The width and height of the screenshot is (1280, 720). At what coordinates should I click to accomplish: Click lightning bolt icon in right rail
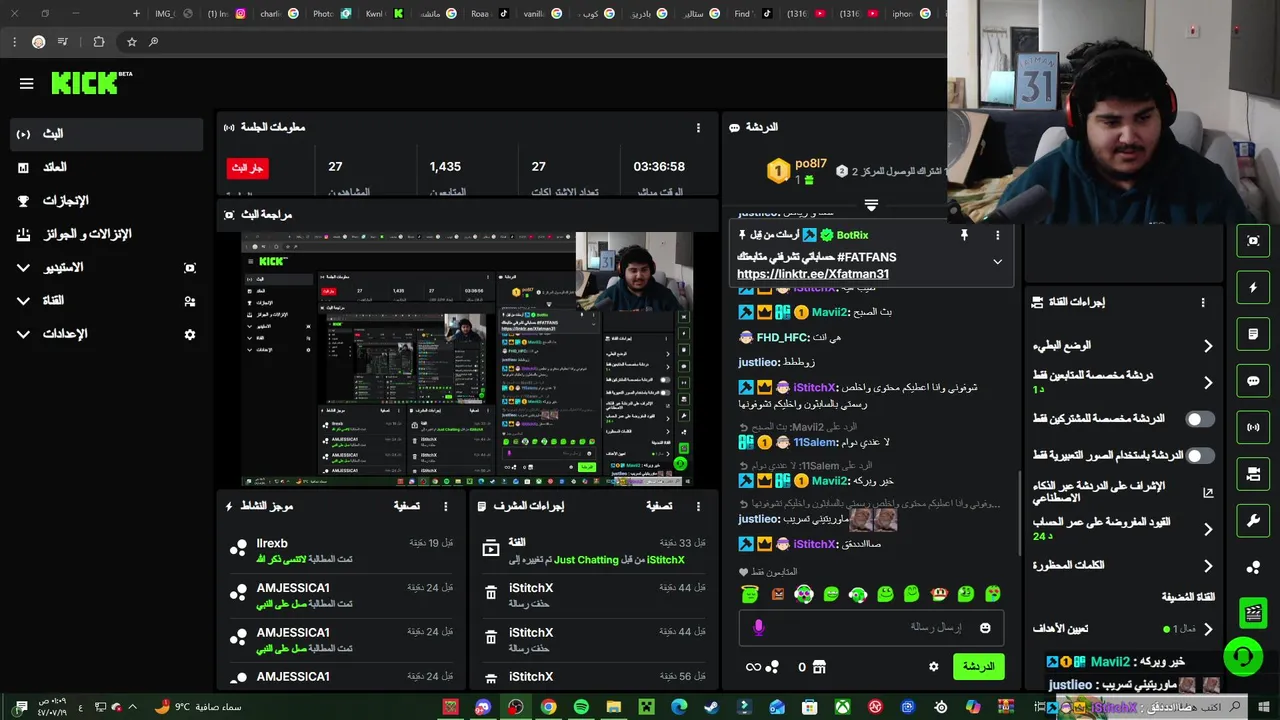coord(1253,288)
